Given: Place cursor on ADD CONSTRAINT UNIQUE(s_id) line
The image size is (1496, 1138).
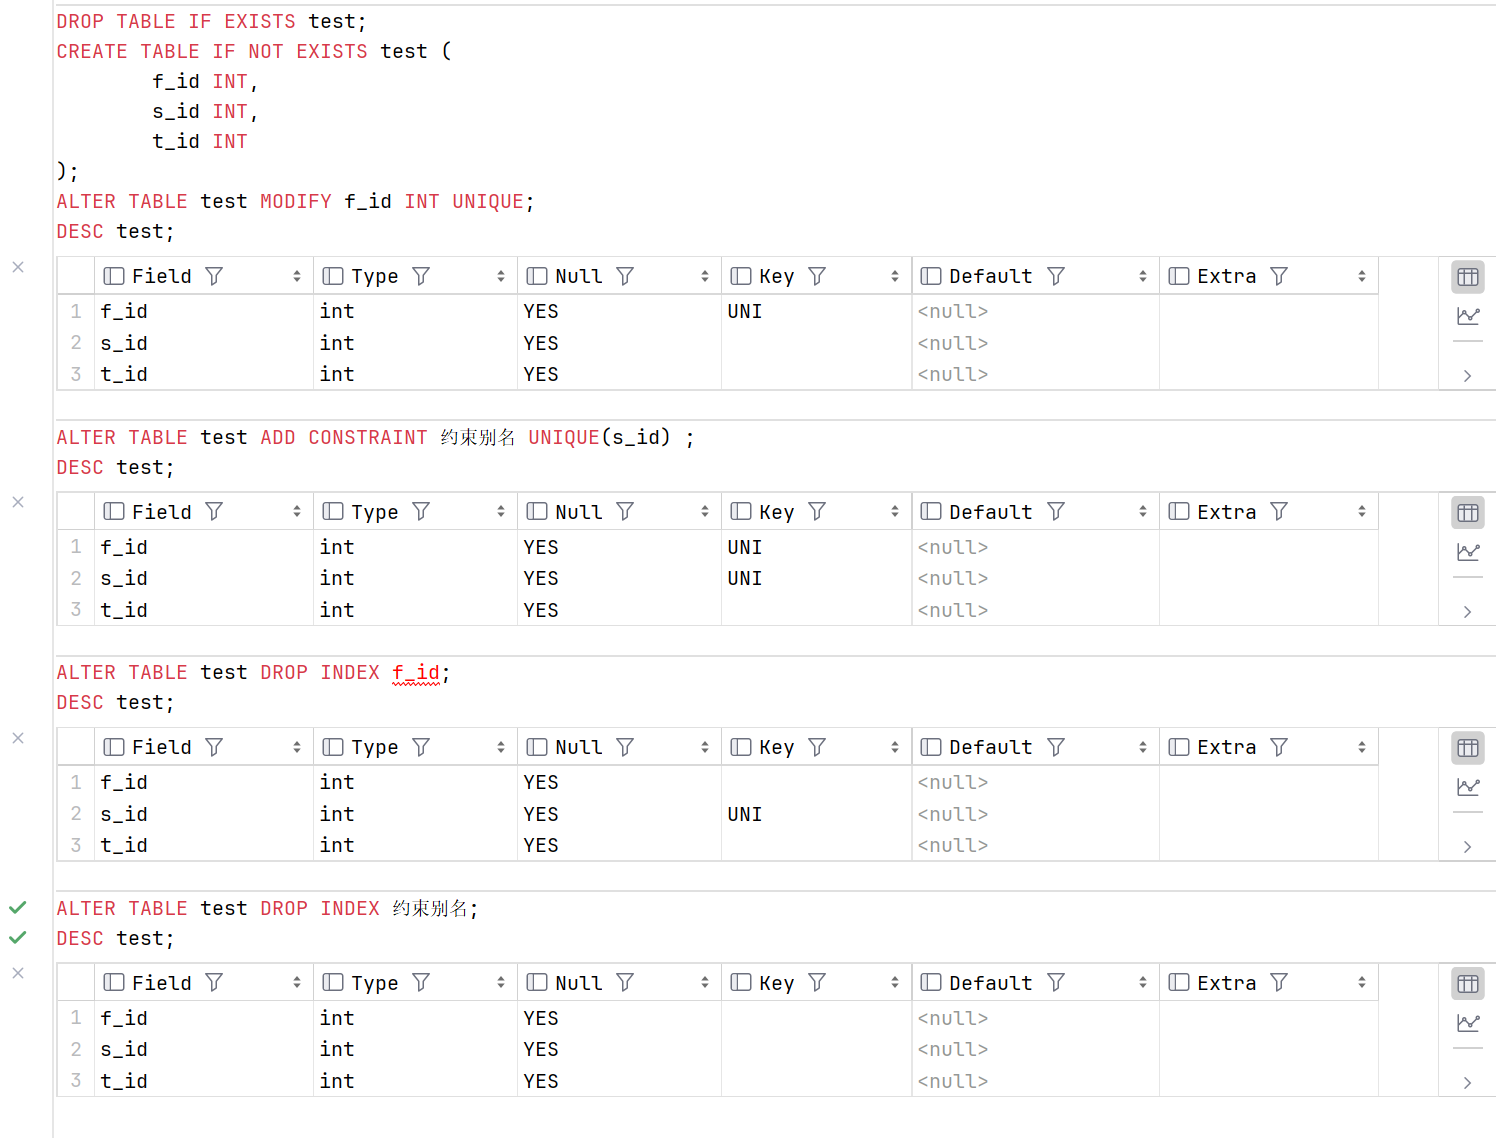Looking at the screenshot, I should tap(376, 438).
